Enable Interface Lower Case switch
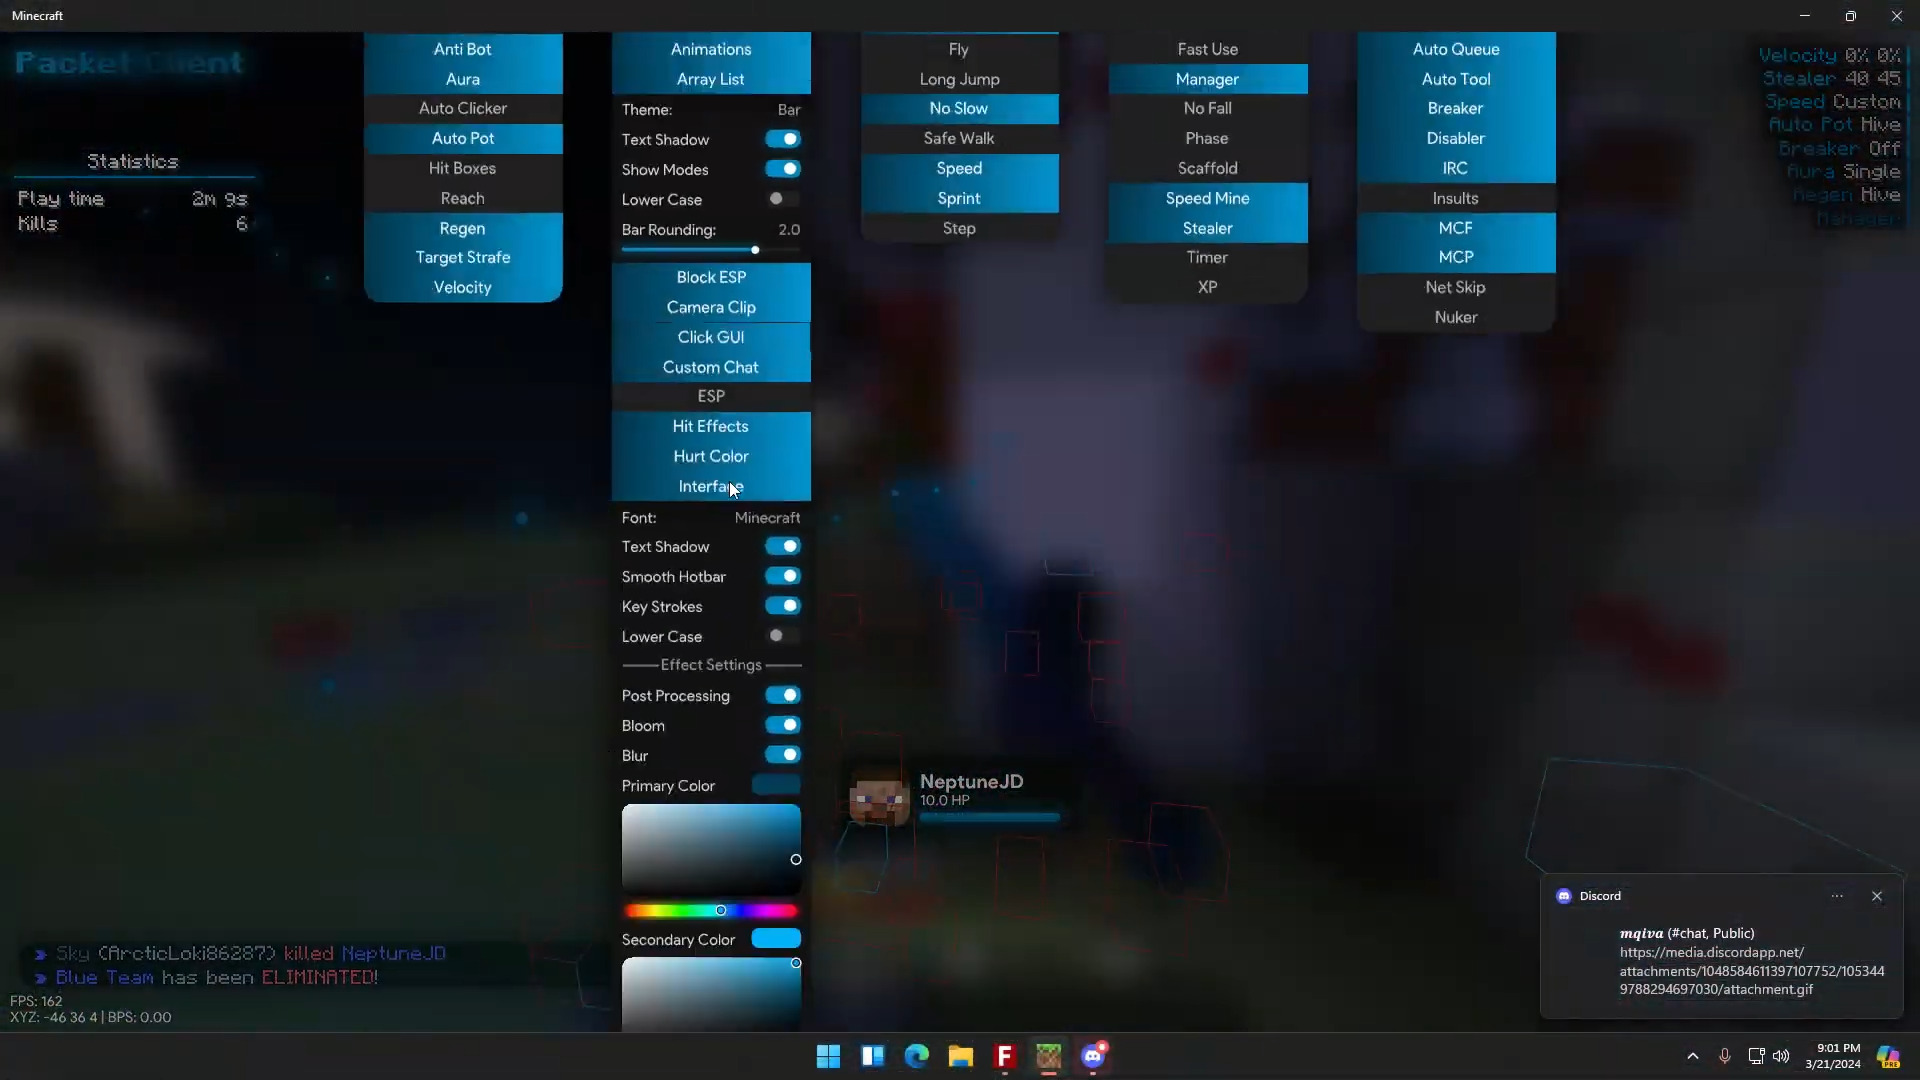The width and height of the screenshot is (1920, 1080). click(x=783, y=636)
